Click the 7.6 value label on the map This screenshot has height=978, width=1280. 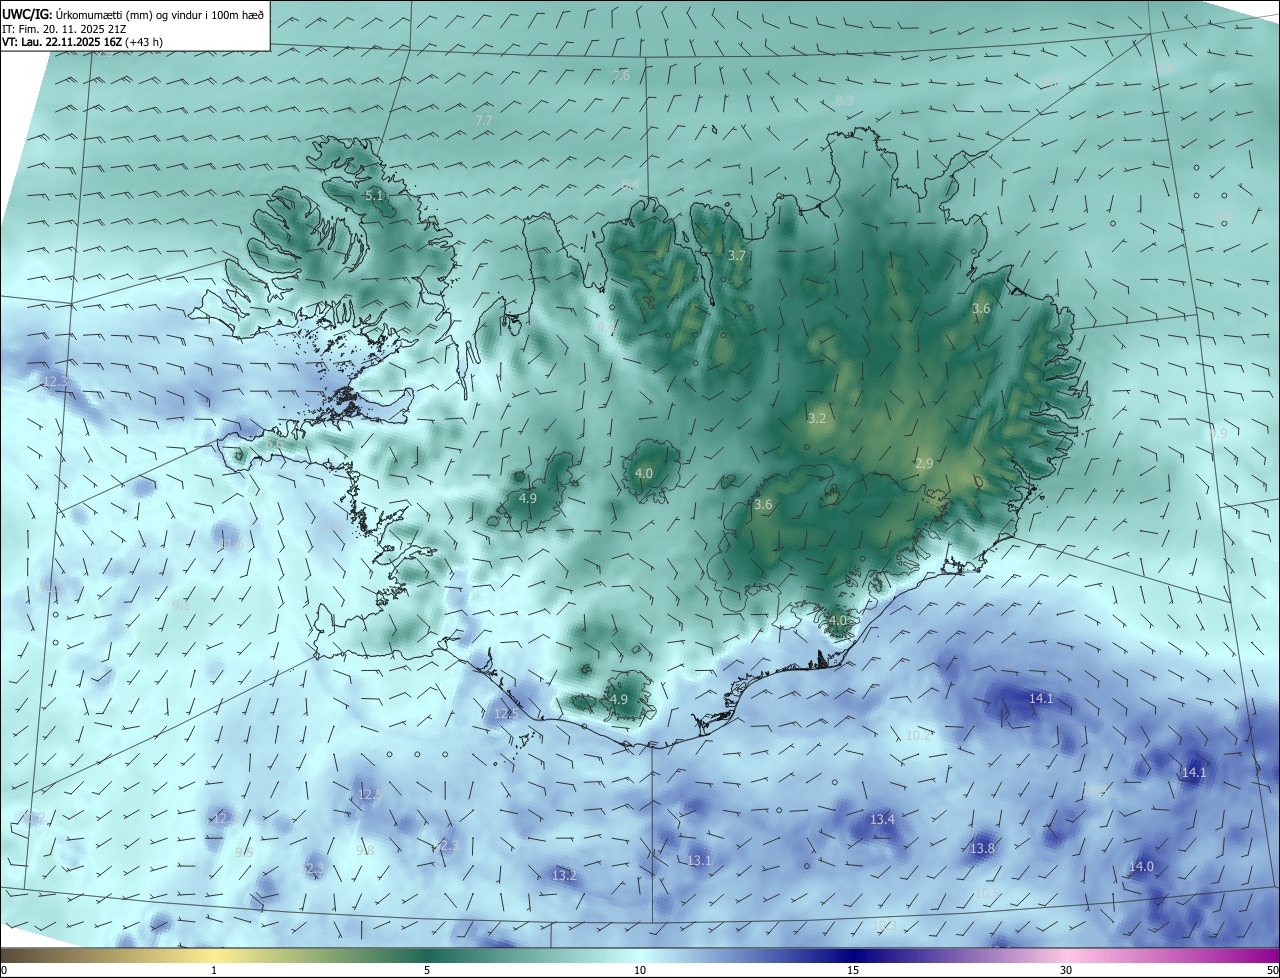[x=621, y=75]
